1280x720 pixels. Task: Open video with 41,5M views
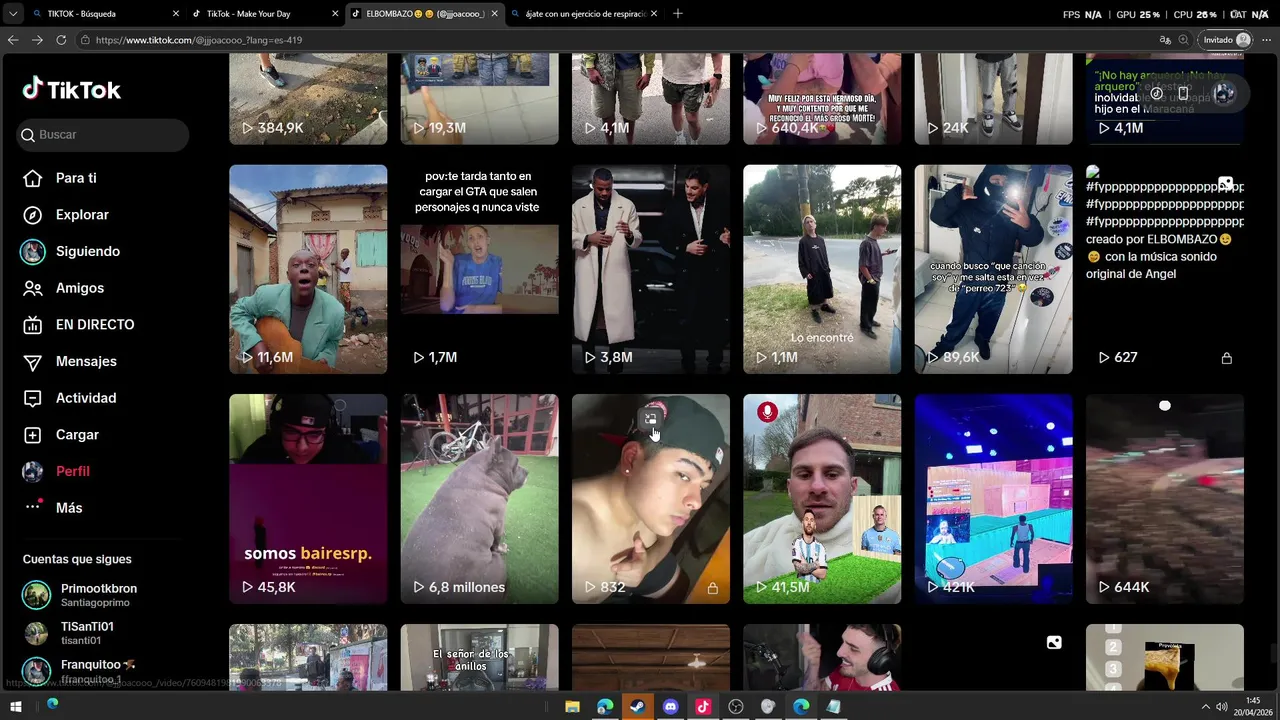pyautogui.click(x=822, y=499)
